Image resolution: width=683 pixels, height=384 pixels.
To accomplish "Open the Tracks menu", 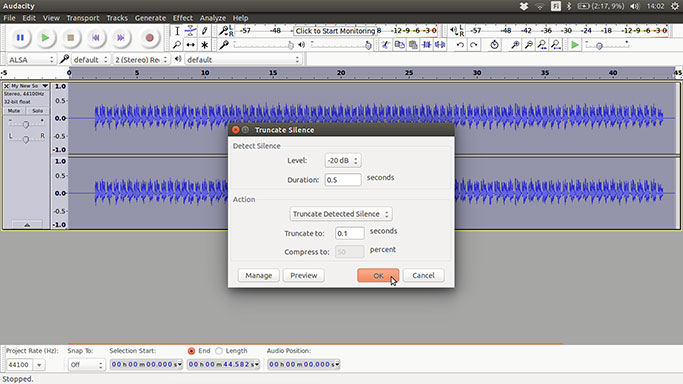I will coord(117,18).
